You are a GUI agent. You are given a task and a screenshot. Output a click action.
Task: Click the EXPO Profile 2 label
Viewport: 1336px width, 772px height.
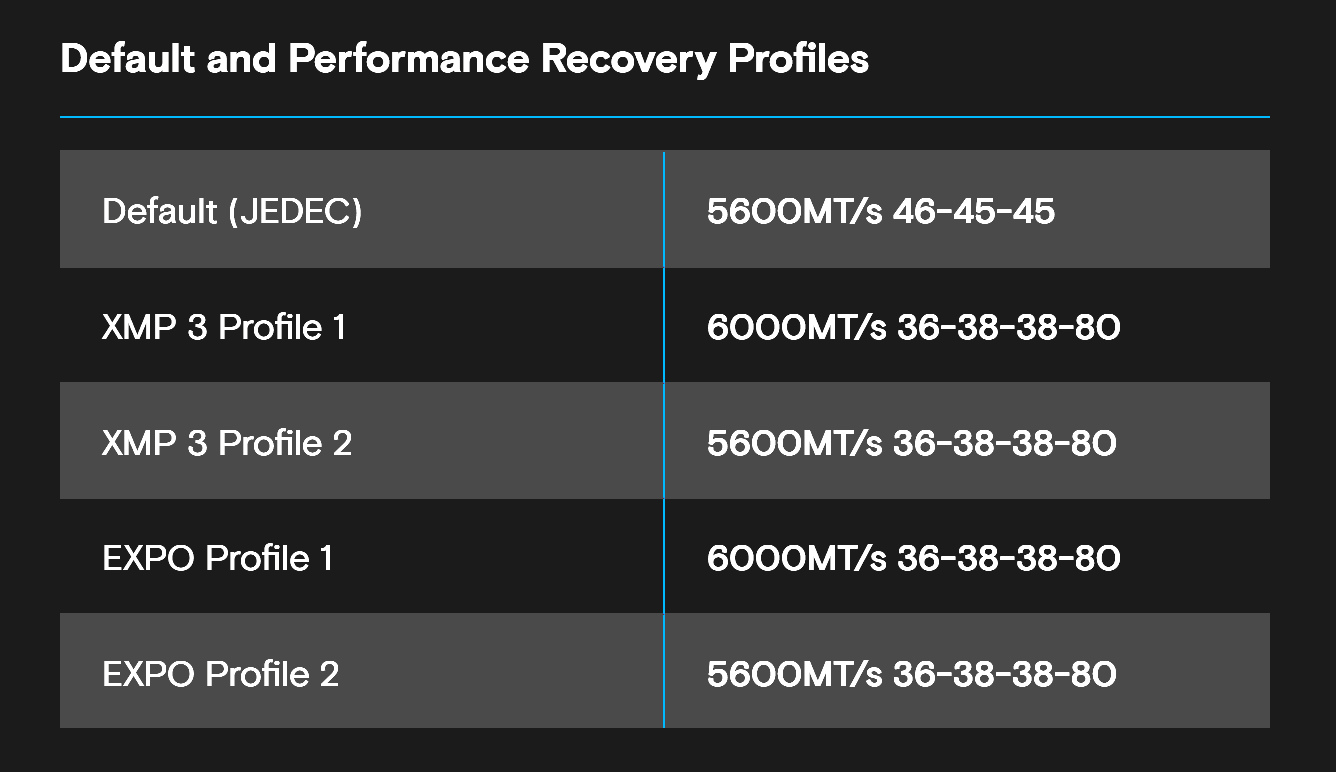220,674
